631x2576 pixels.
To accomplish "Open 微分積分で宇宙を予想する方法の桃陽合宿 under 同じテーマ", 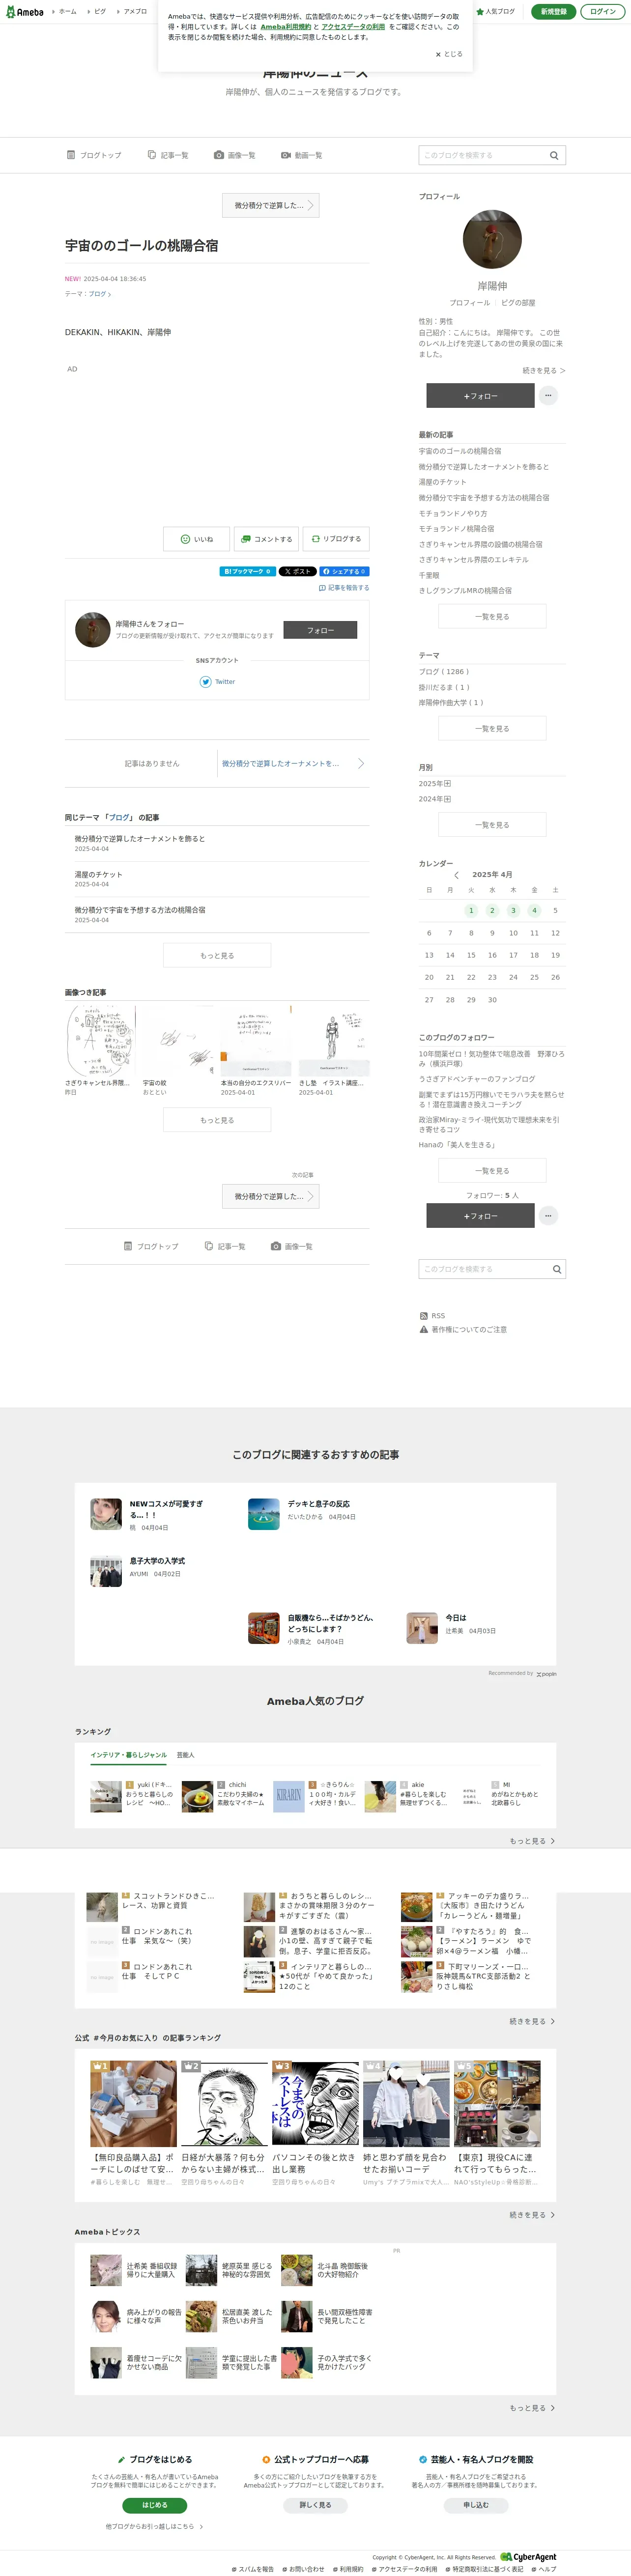I will pos(140,910).
